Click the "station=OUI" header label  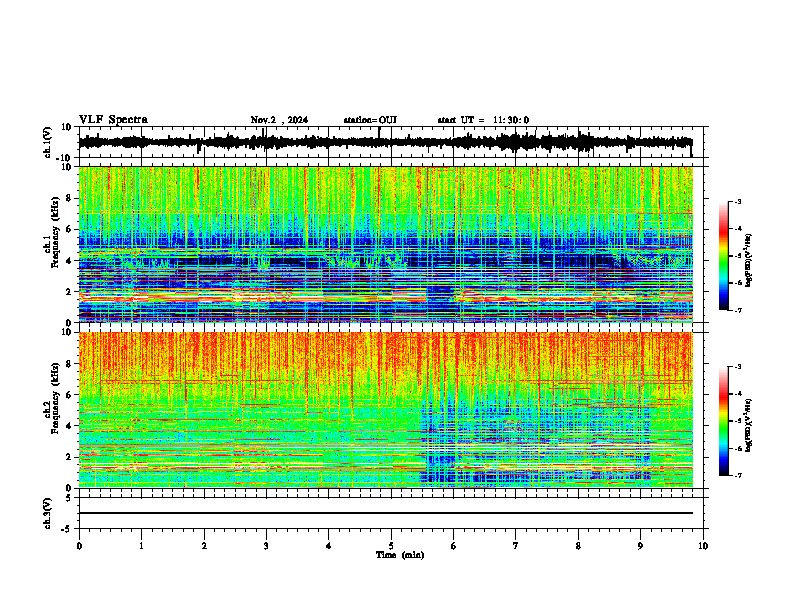tap(370, 120)
